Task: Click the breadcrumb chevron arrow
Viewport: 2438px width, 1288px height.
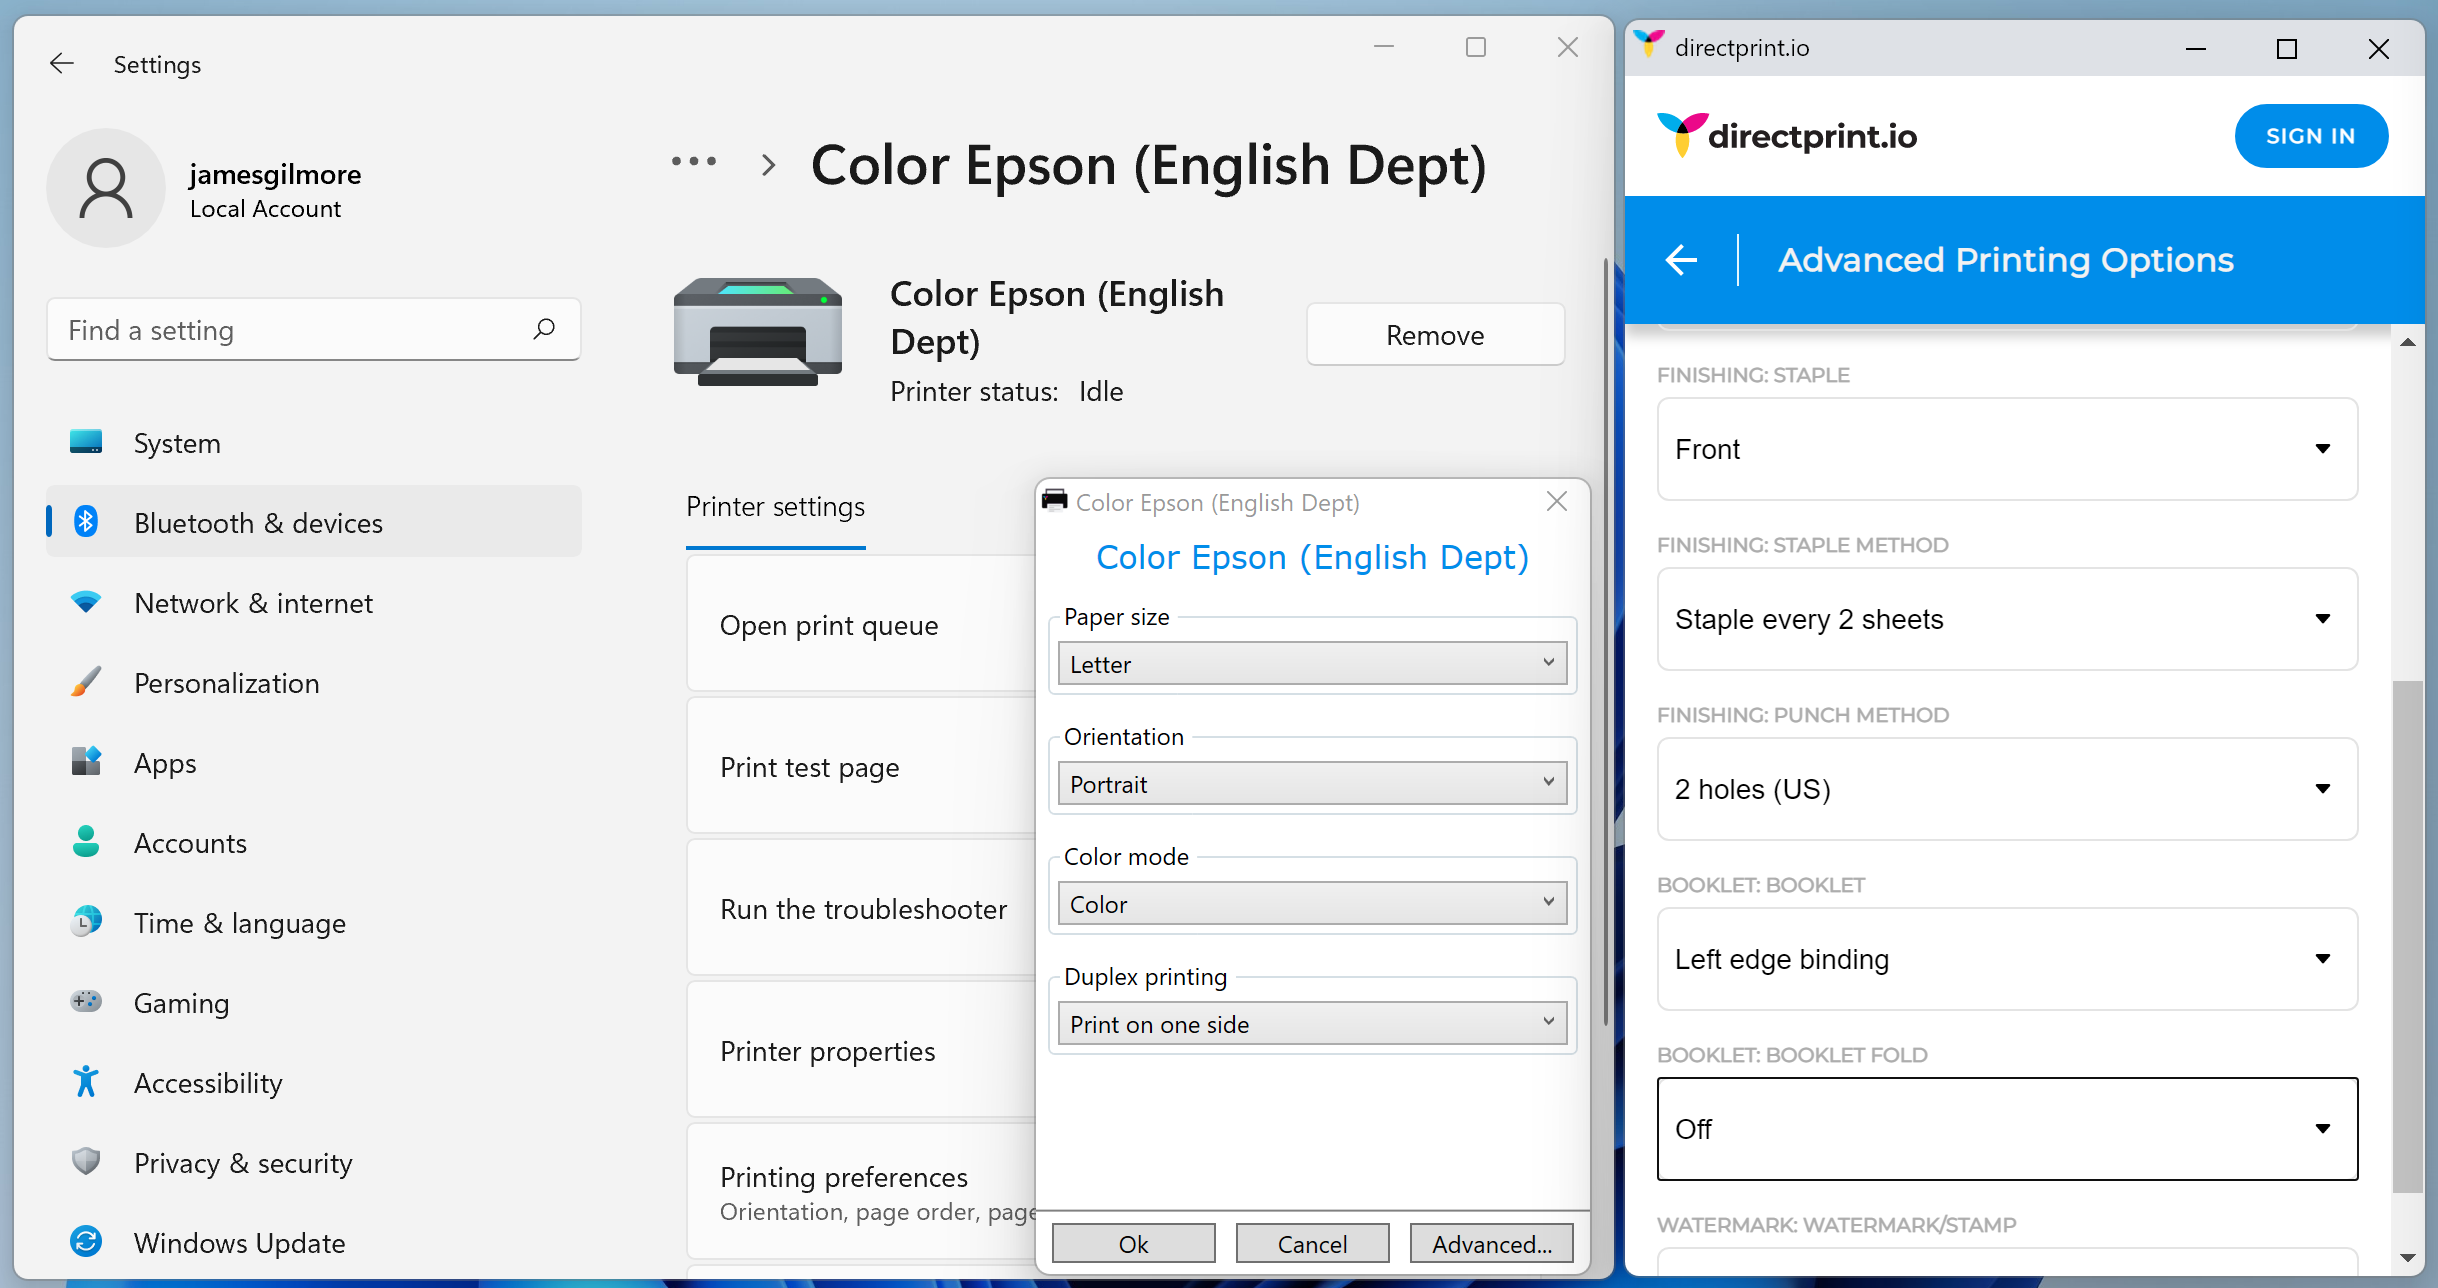Action: (x=768, y=164)
